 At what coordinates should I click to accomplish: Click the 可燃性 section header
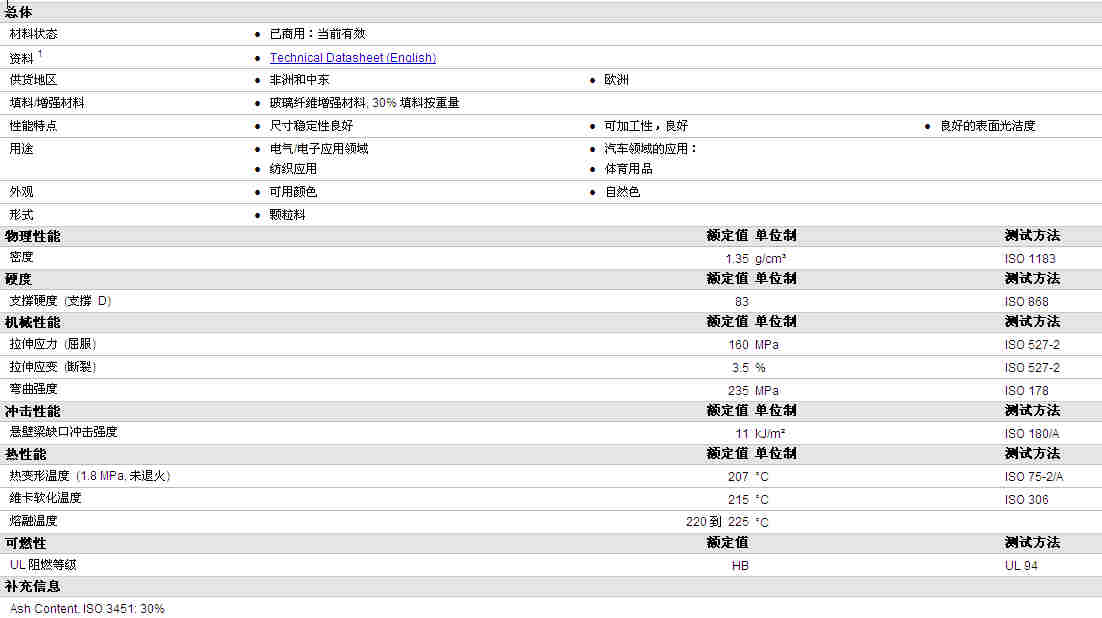[x=25, y=543]
